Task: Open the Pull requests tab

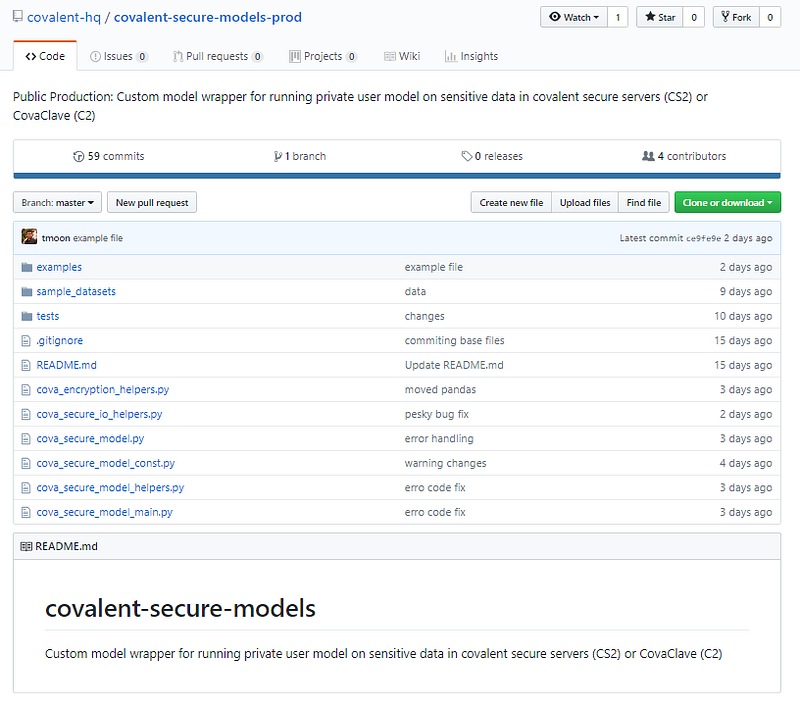Action: point(217,57)
